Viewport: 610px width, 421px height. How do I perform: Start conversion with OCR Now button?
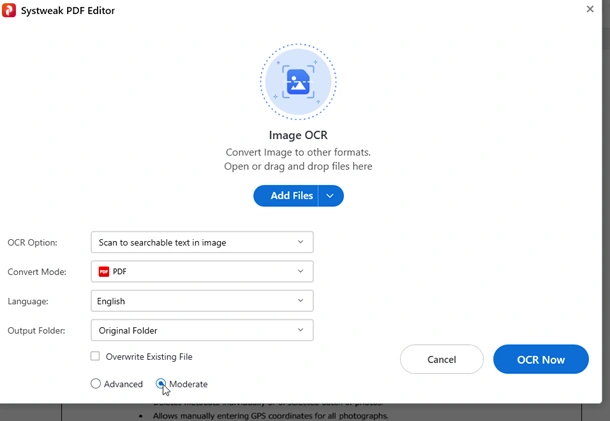click(541, 359)
